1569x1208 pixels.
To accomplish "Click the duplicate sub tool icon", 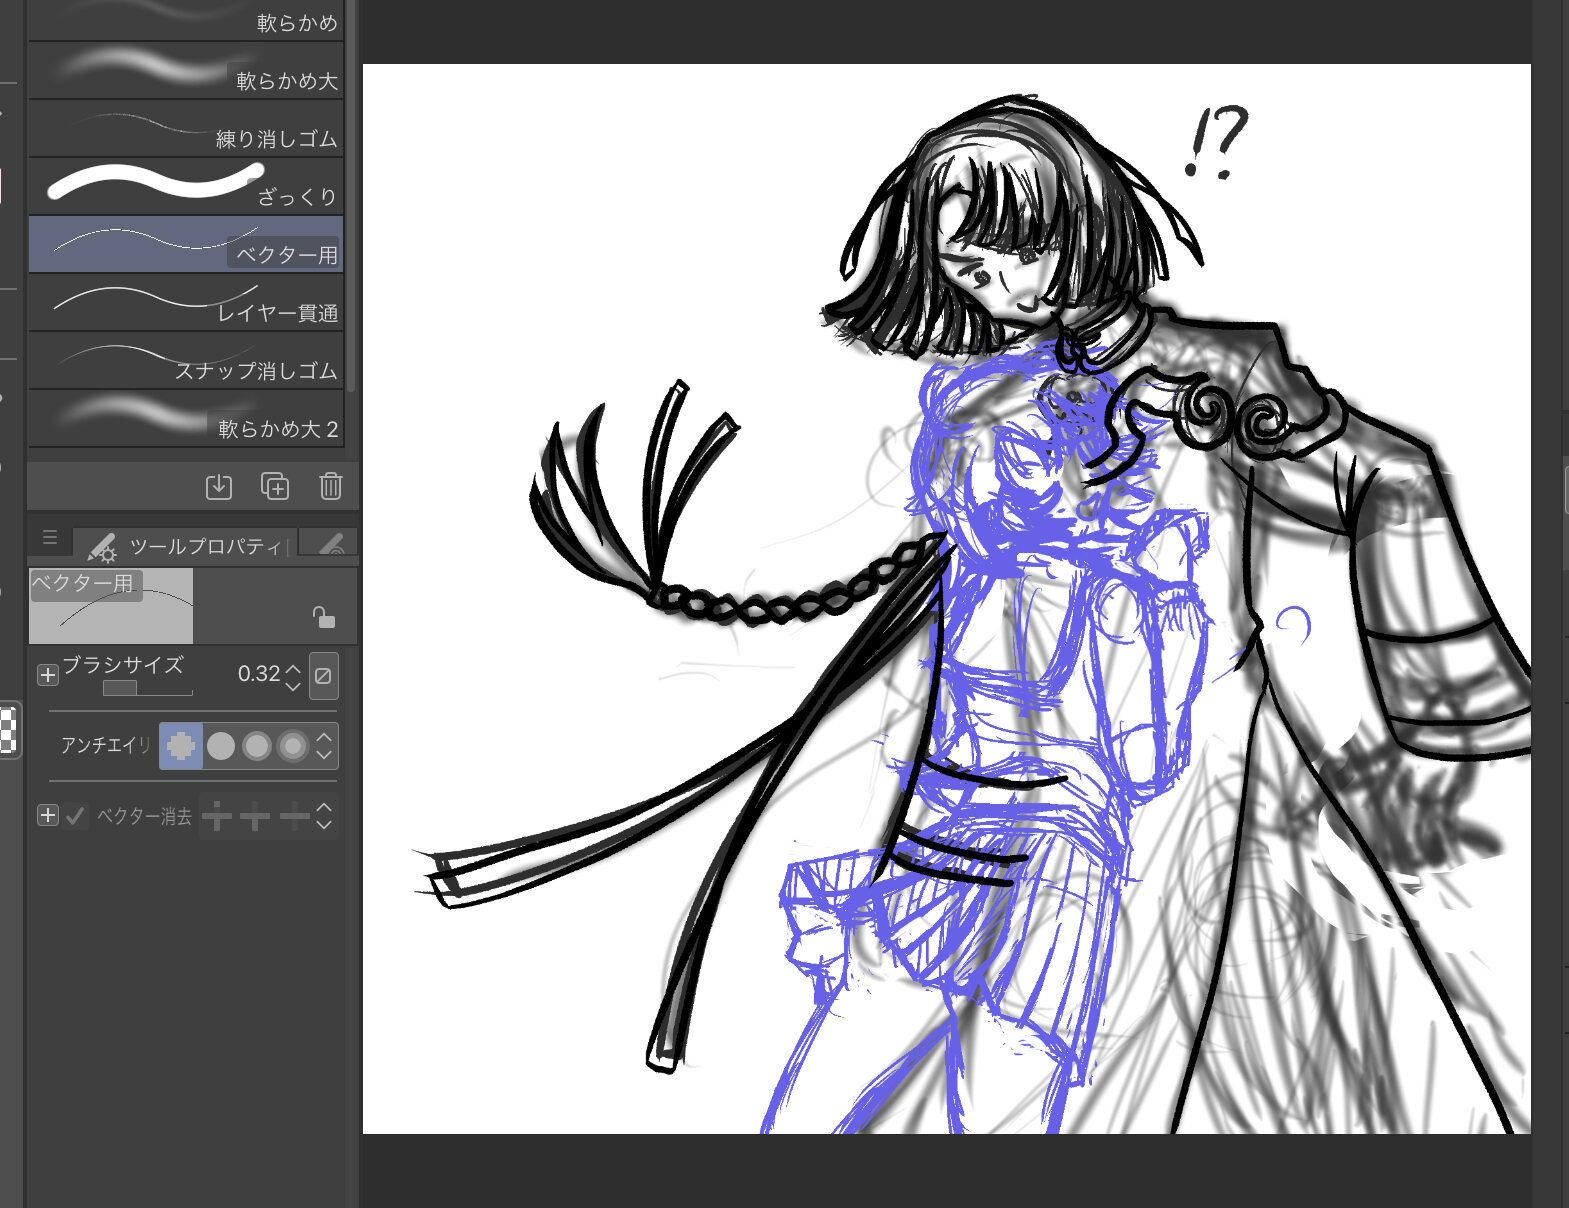I will pos(274,487).
